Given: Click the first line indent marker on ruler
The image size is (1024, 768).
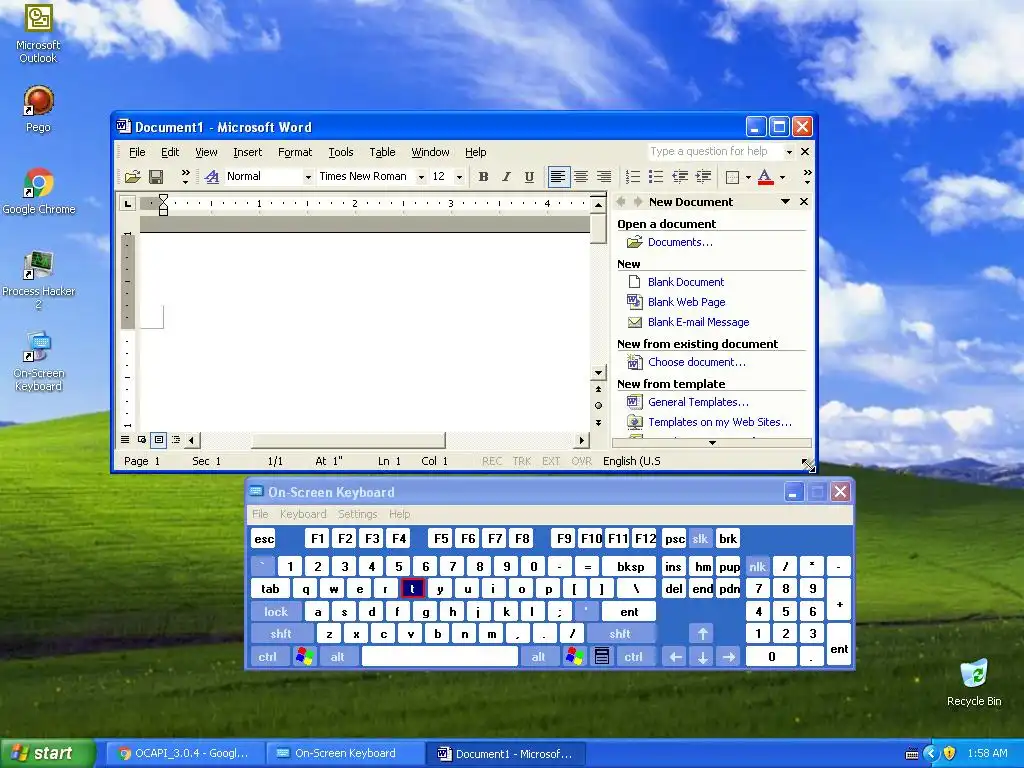Looking at the screenshot, I should point(163,199).
